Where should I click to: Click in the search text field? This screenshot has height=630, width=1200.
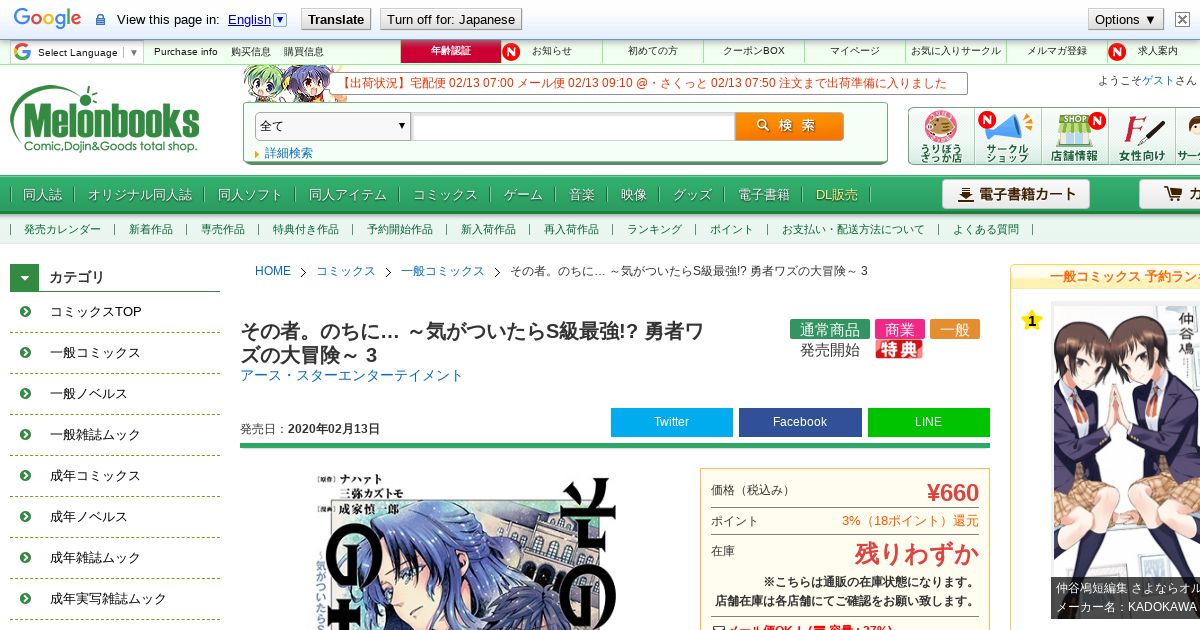[x=574, y=127]
